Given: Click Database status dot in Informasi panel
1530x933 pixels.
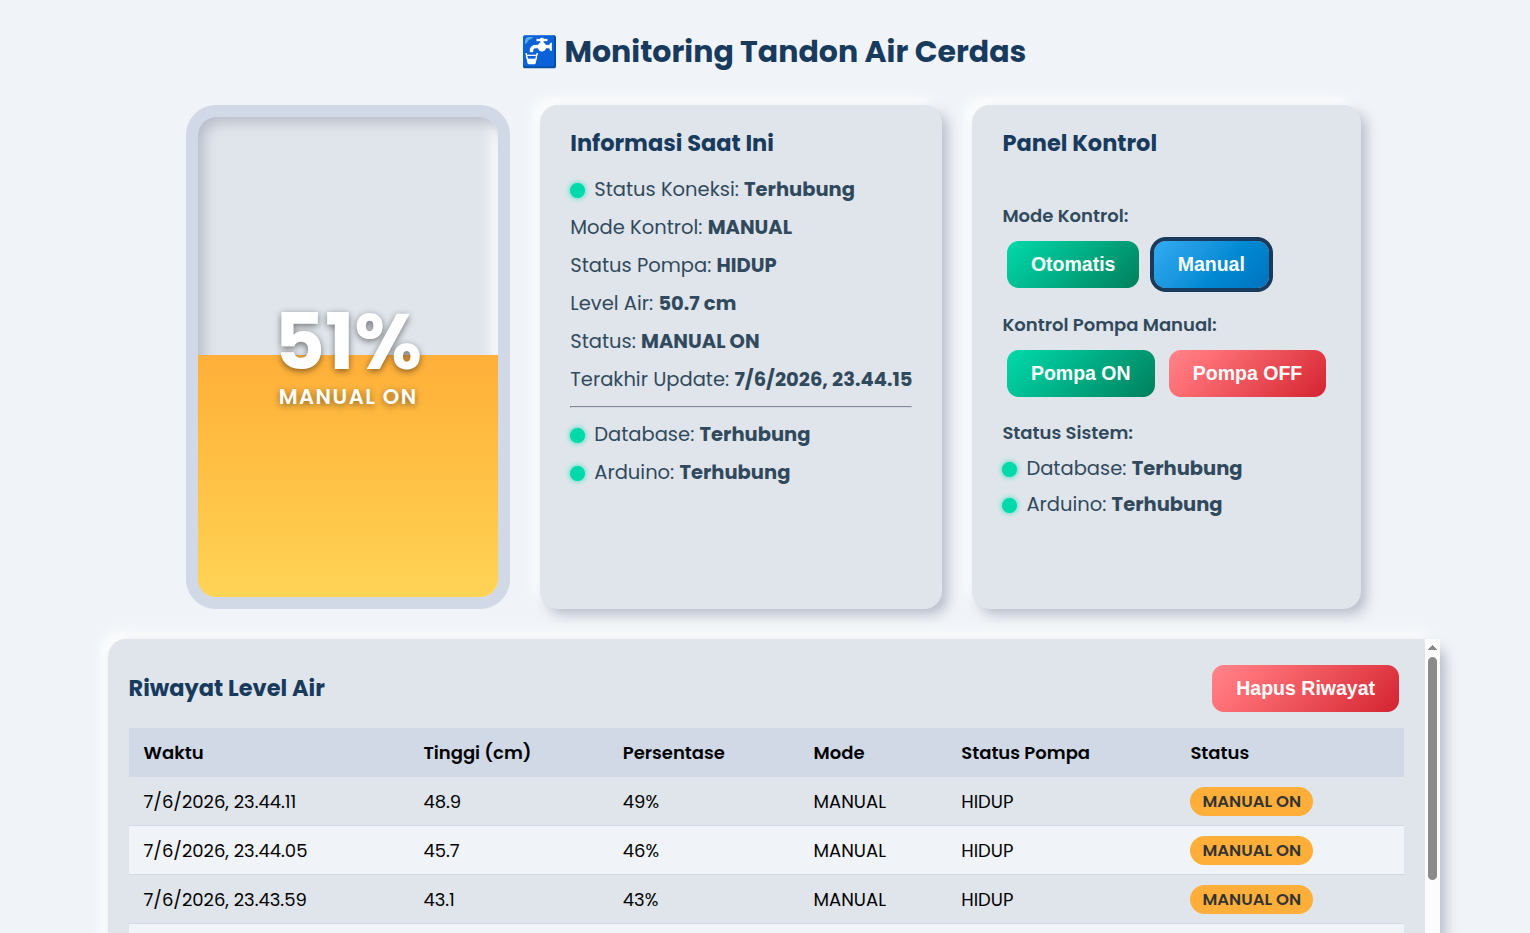Looking at the screenshot, I should click(577, 435).
